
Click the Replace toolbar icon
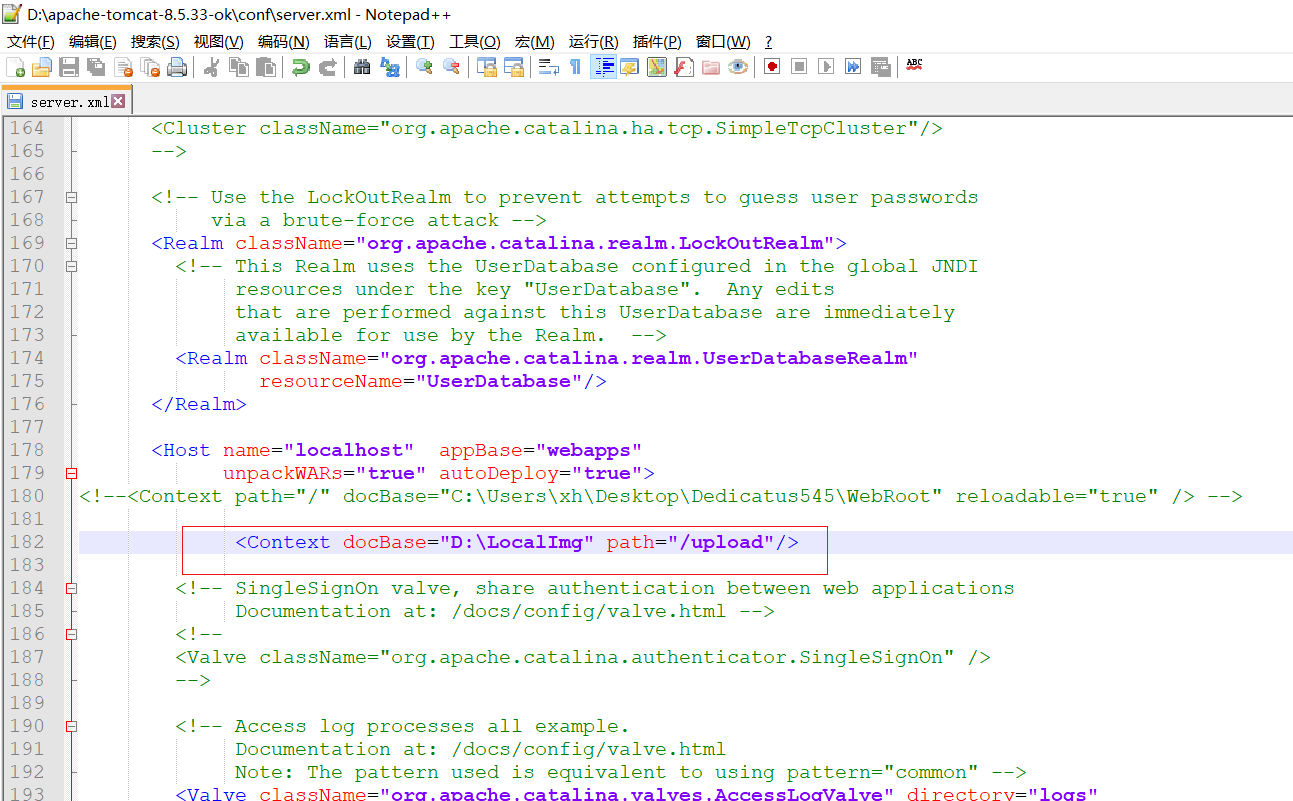coord(389,67)
